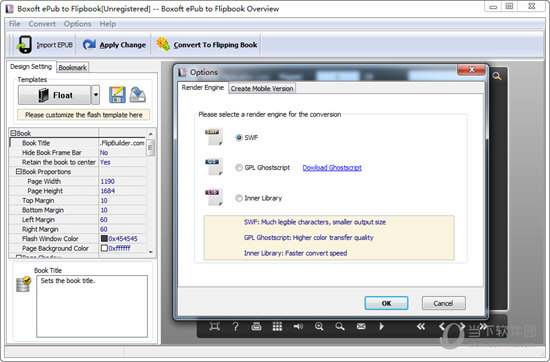
Task: Click the Book Title description text box
Action: coord(92,306)
